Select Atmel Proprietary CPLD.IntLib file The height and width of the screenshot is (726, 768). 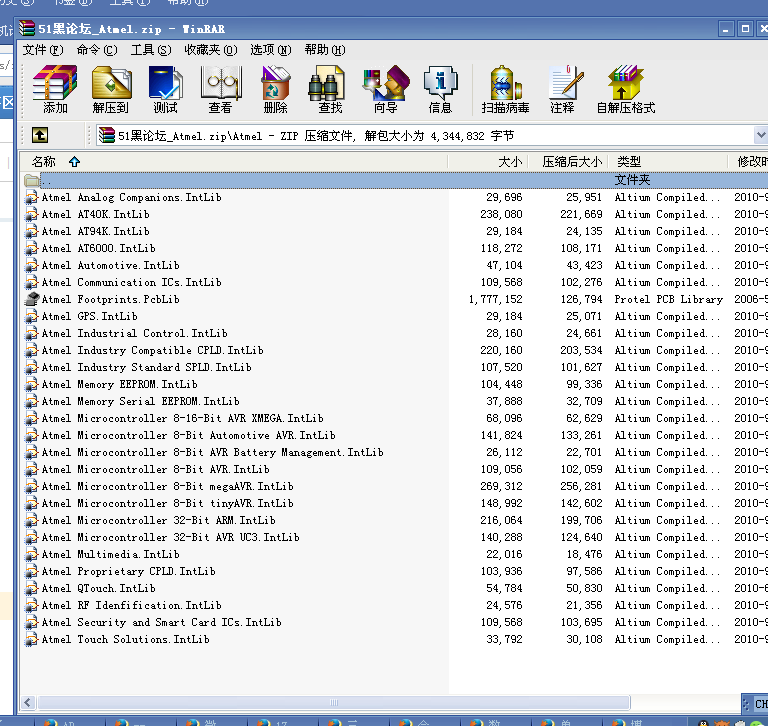[128, 571]
